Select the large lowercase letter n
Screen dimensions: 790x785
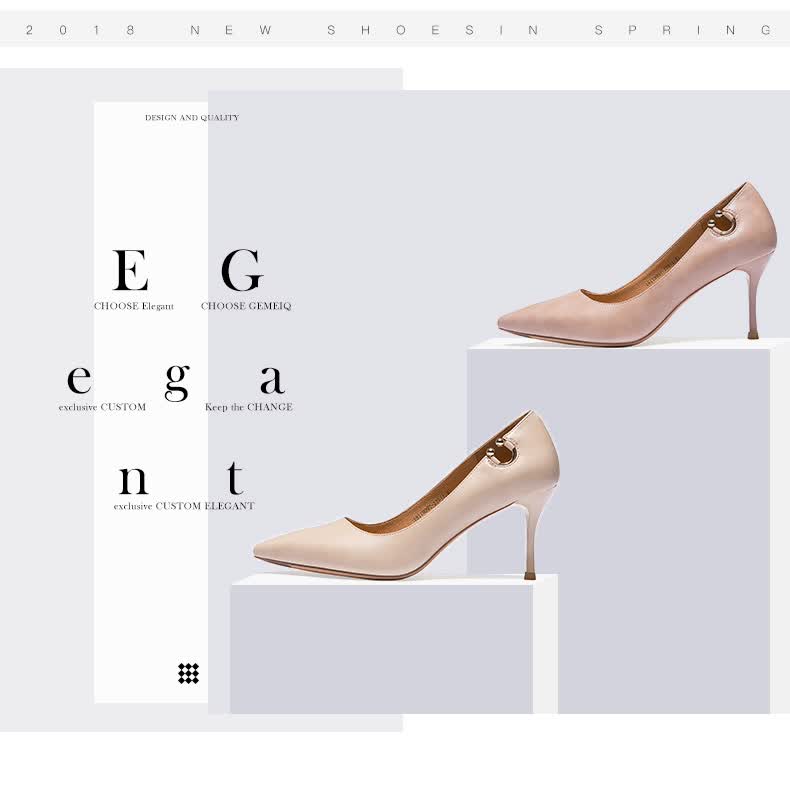click(133, 480)
